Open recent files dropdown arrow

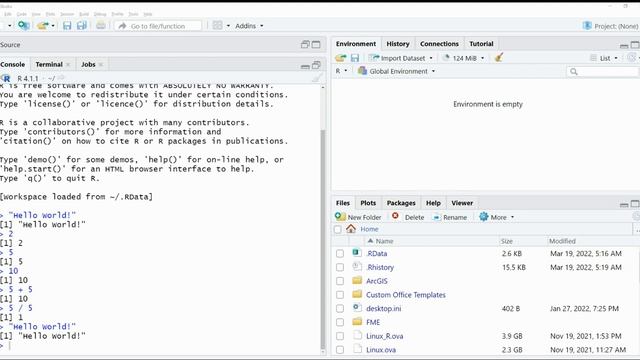coord(53,26)
